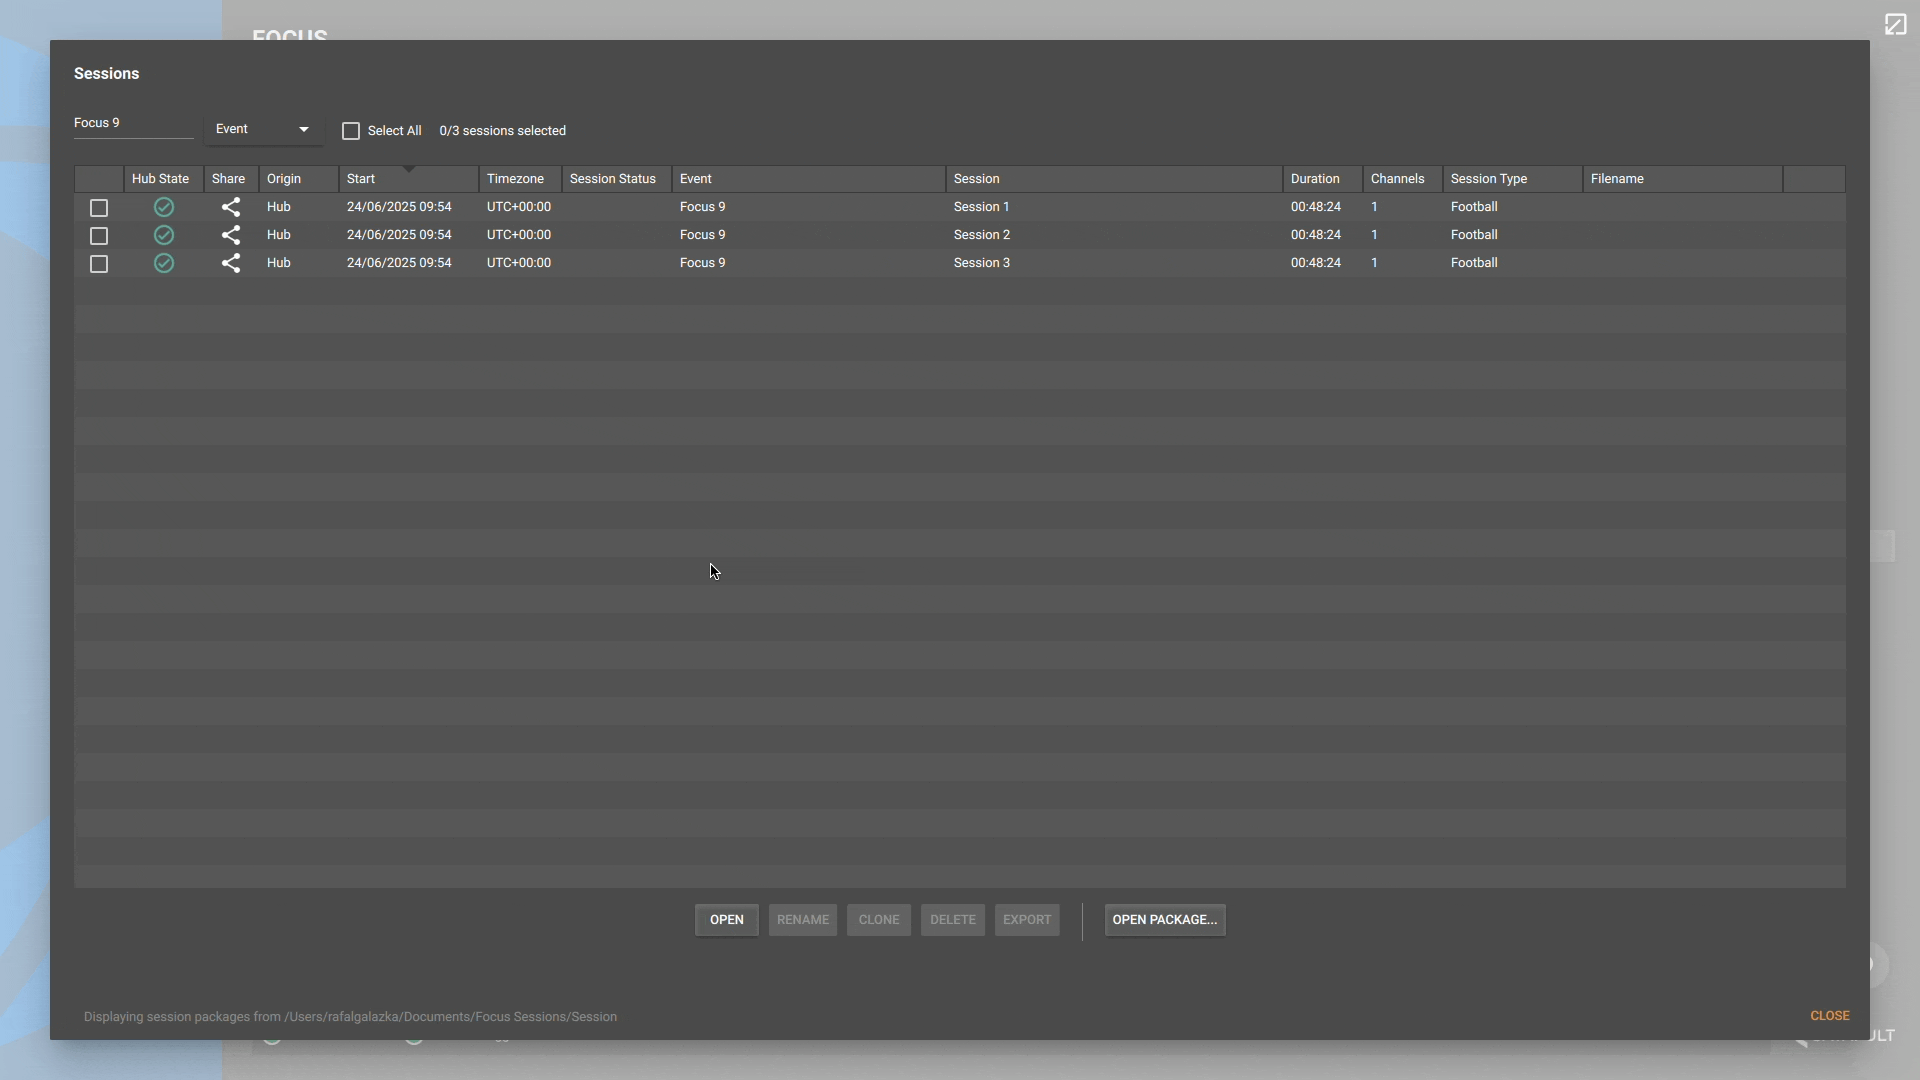Click the share icon for Session 3

(x=231, y=263)
